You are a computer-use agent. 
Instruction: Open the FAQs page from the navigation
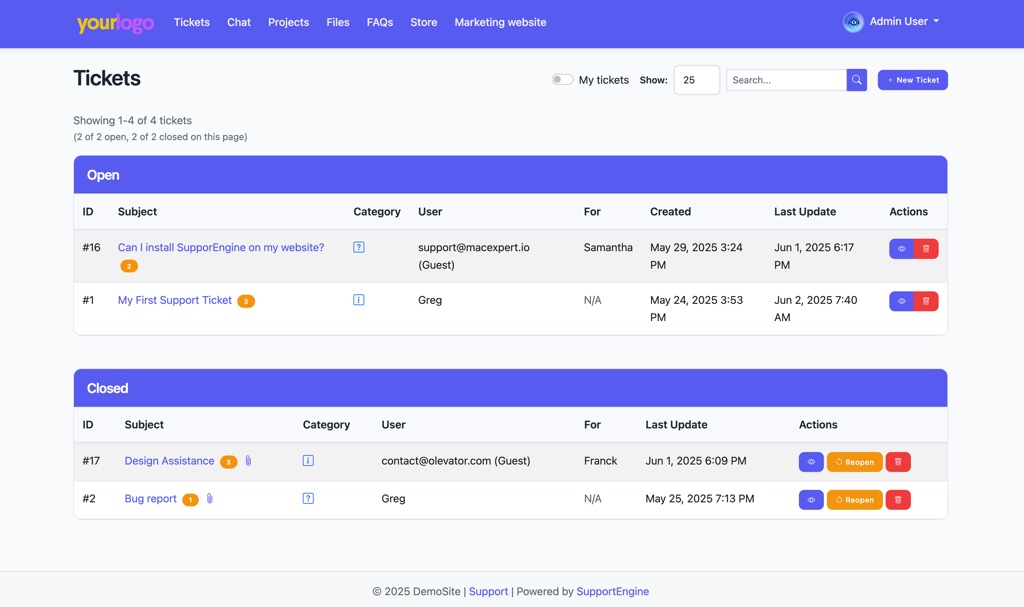380,22
